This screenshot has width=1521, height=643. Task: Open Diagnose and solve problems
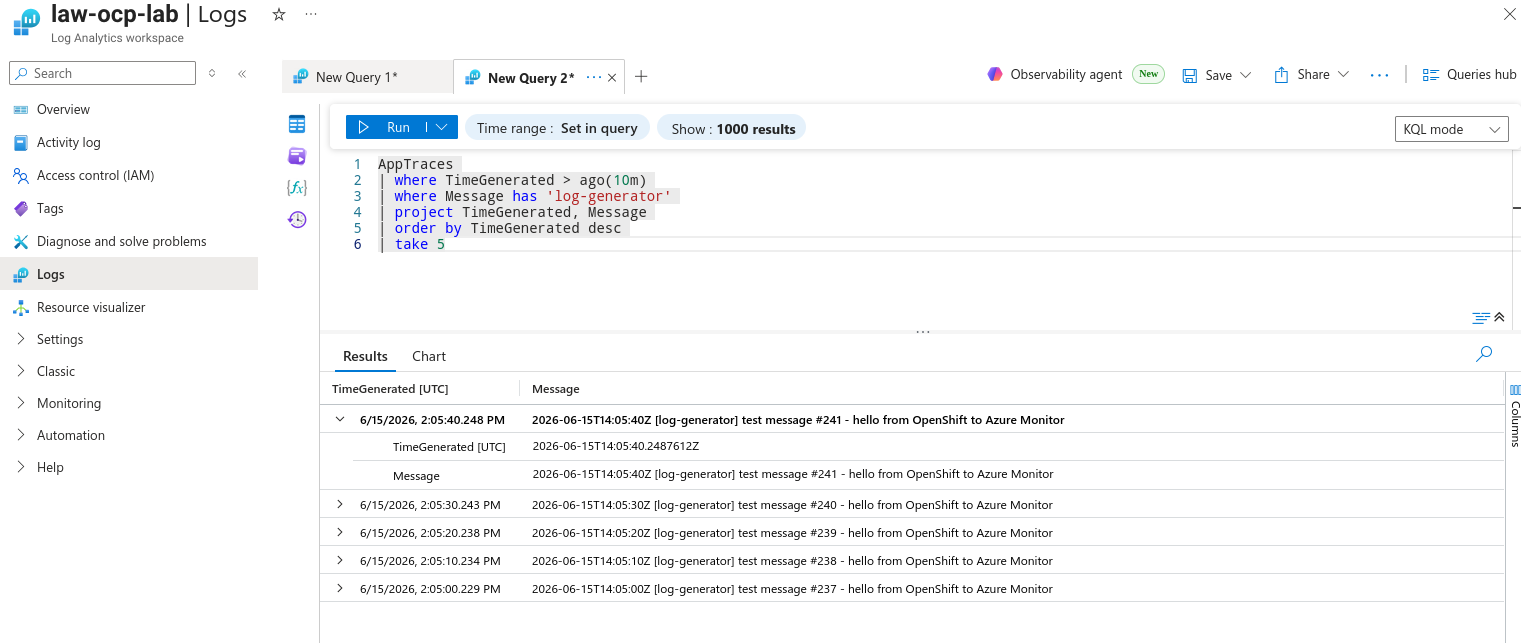(121, 241)
